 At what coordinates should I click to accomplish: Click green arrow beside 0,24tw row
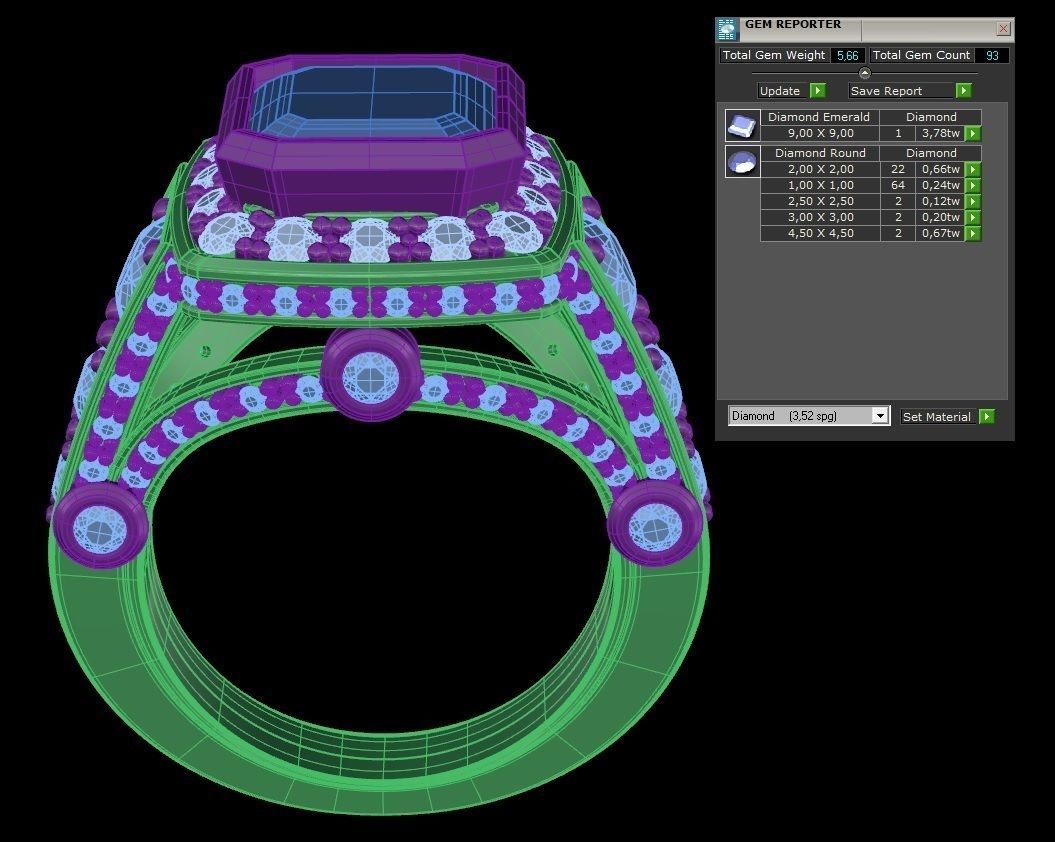point(973,186)
